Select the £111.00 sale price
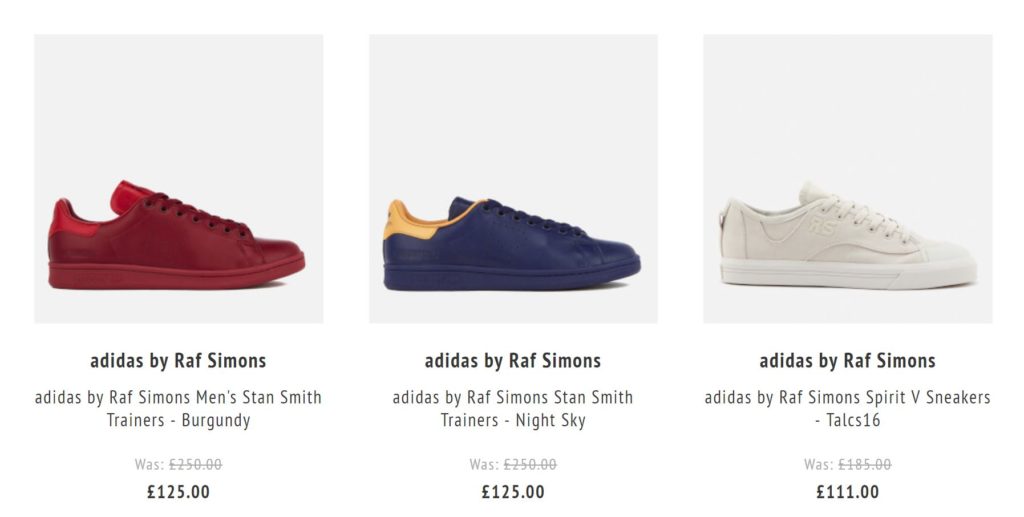1024x517 pixels. 847,492
